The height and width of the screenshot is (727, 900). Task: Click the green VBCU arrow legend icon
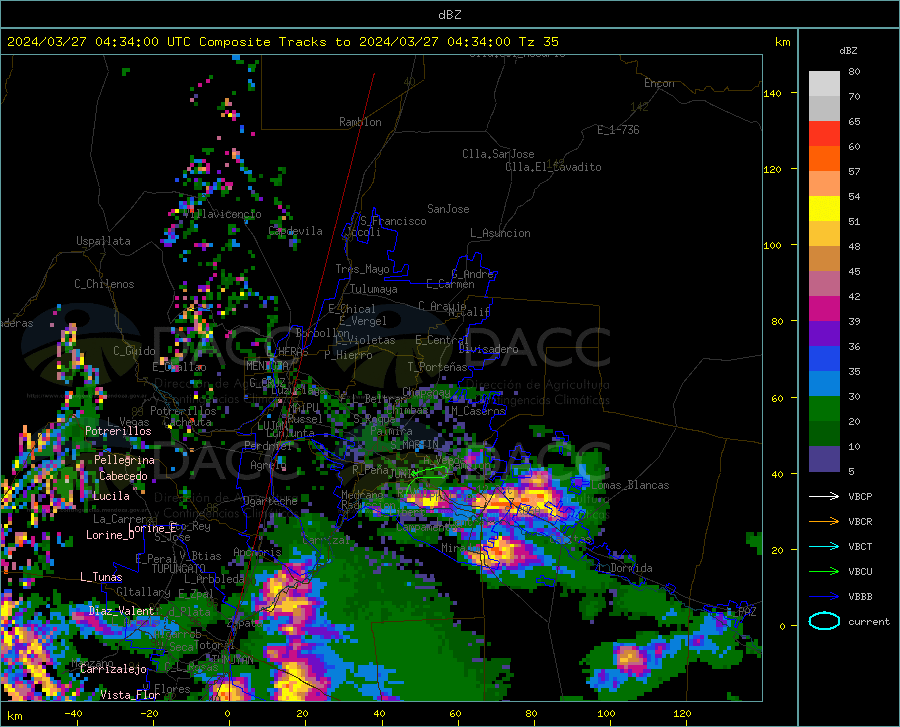824,571
